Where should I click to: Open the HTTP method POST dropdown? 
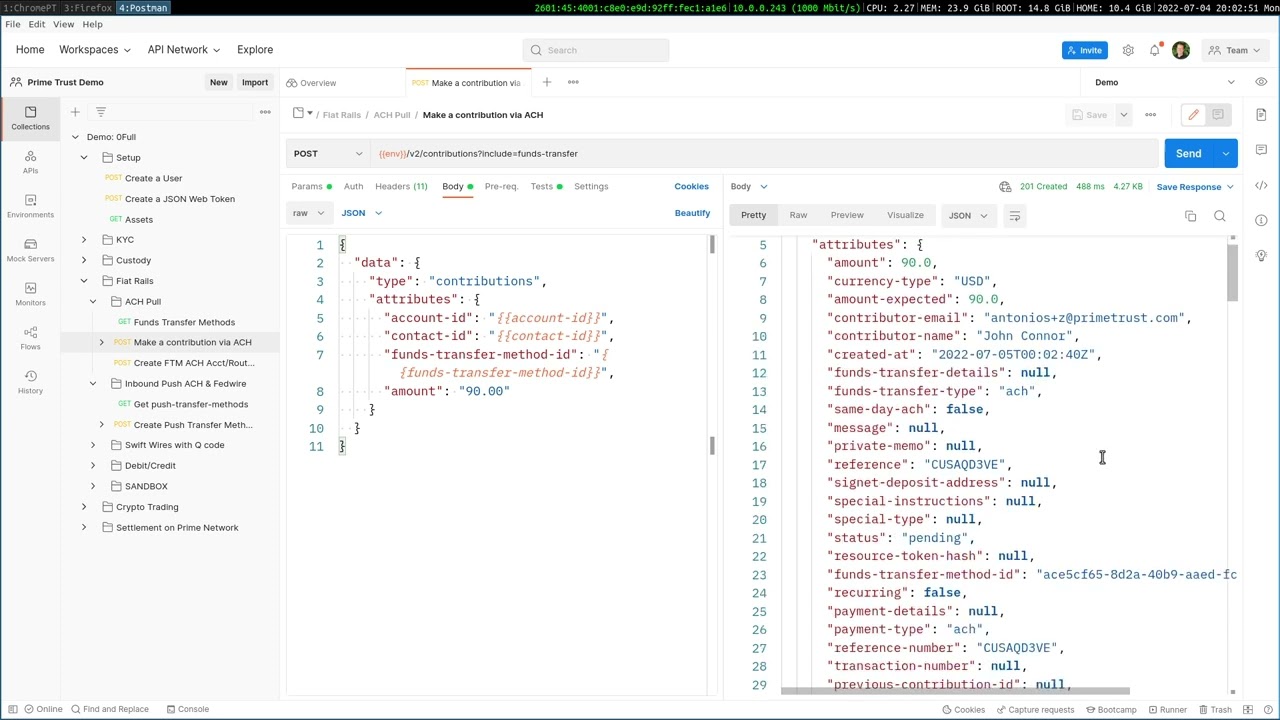coord(328,154)
